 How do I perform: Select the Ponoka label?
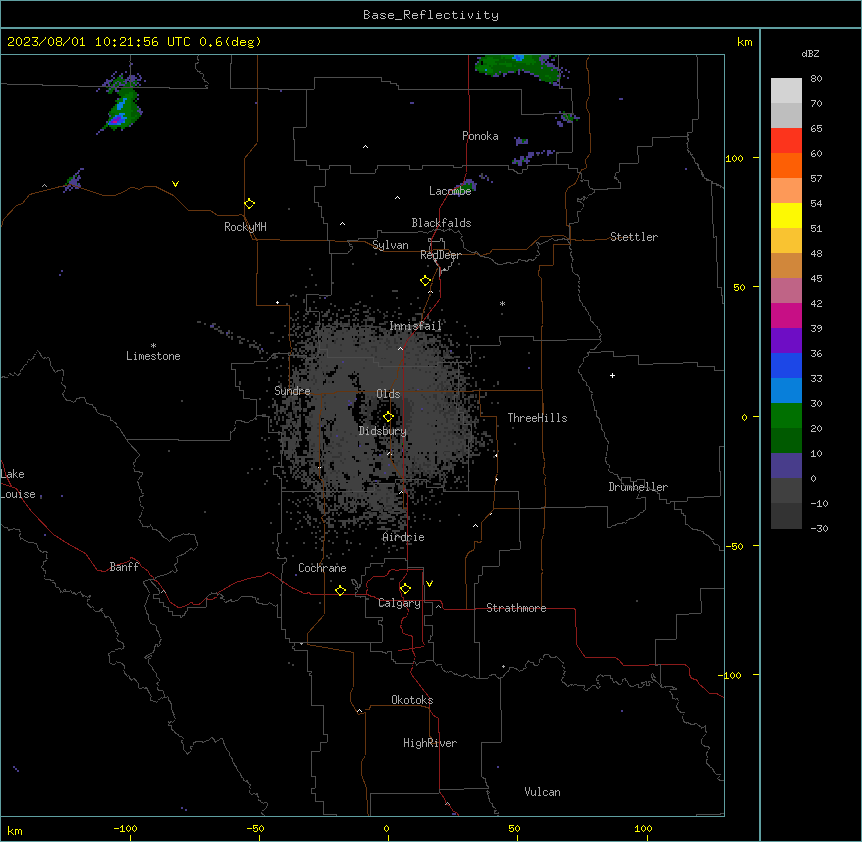480,136
